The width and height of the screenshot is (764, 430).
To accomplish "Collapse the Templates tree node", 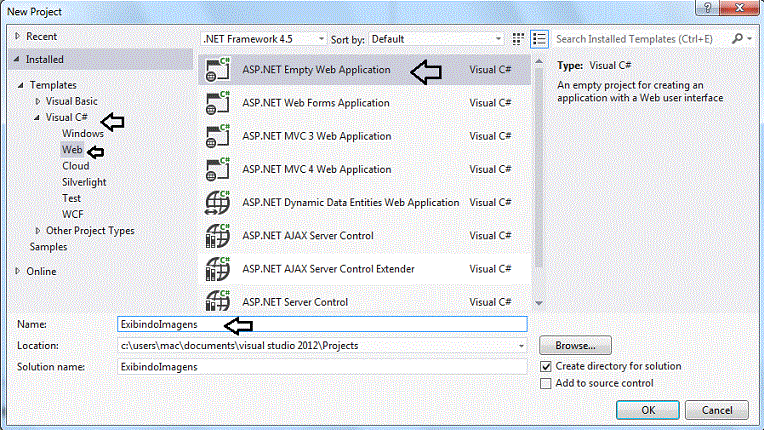I will coord(20,85).
